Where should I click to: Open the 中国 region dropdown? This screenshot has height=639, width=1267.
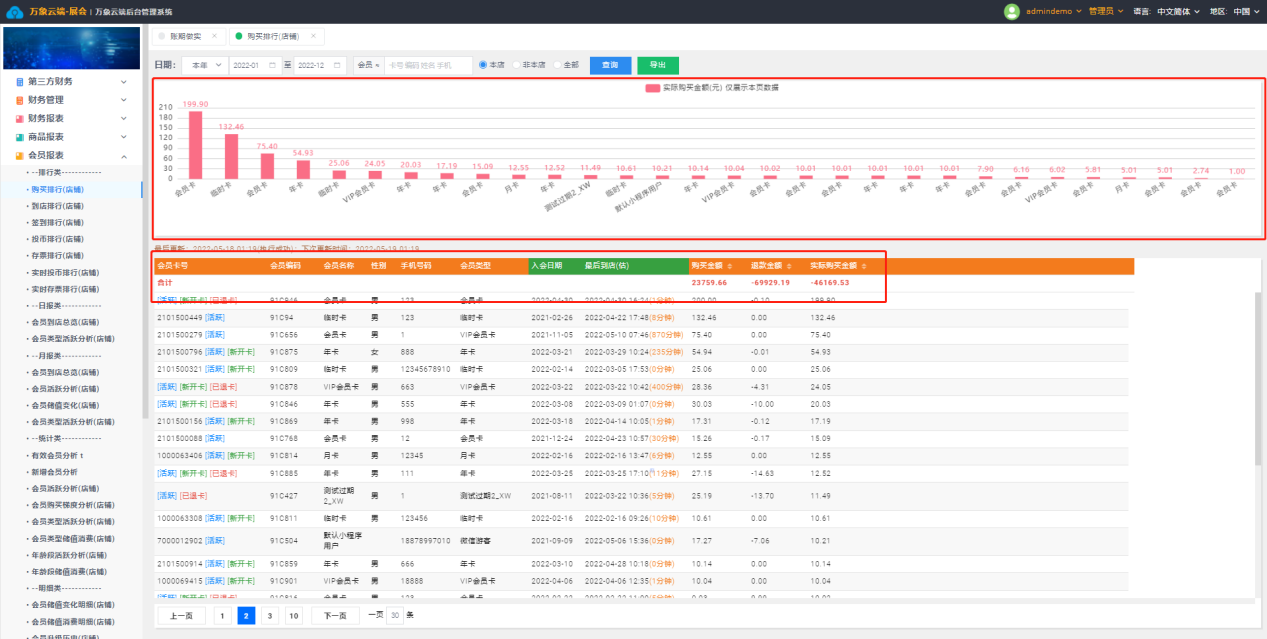point(1245,11)
